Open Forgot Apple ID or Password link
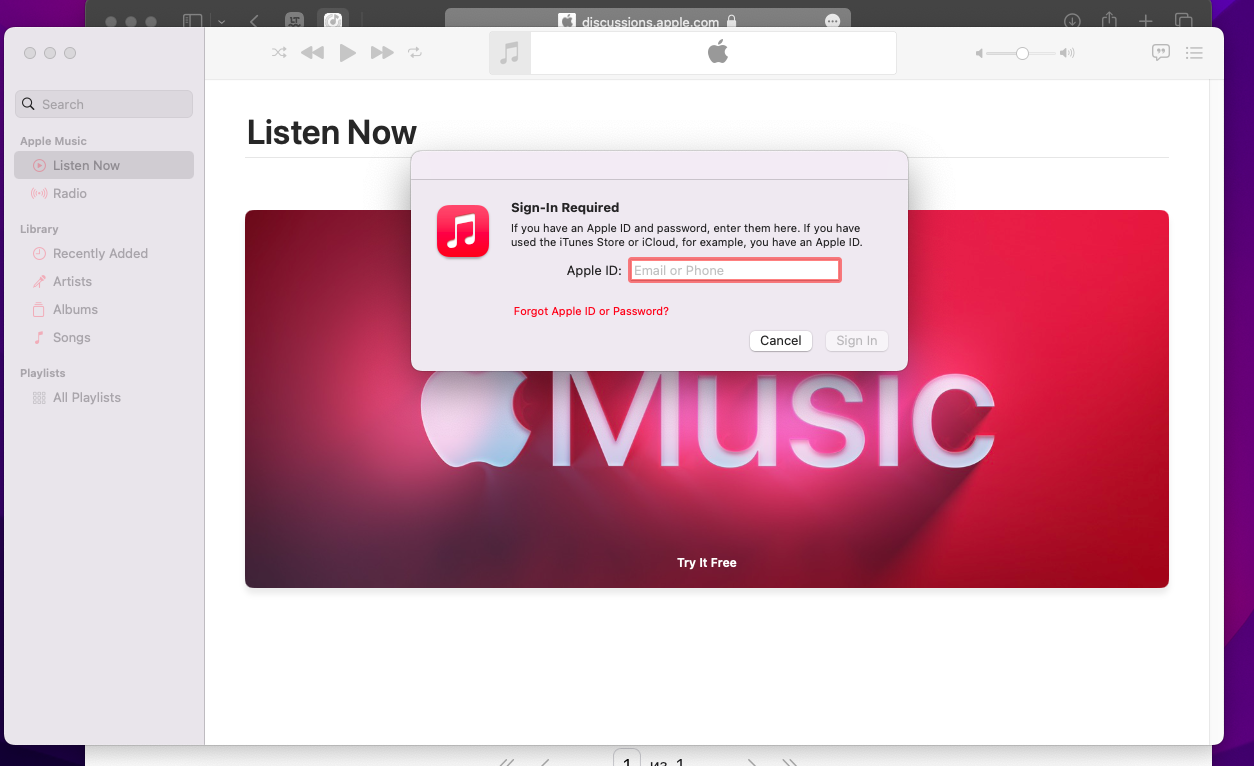Image resolution: width=1254 pixels, height=766 pixels. [591, 311]
